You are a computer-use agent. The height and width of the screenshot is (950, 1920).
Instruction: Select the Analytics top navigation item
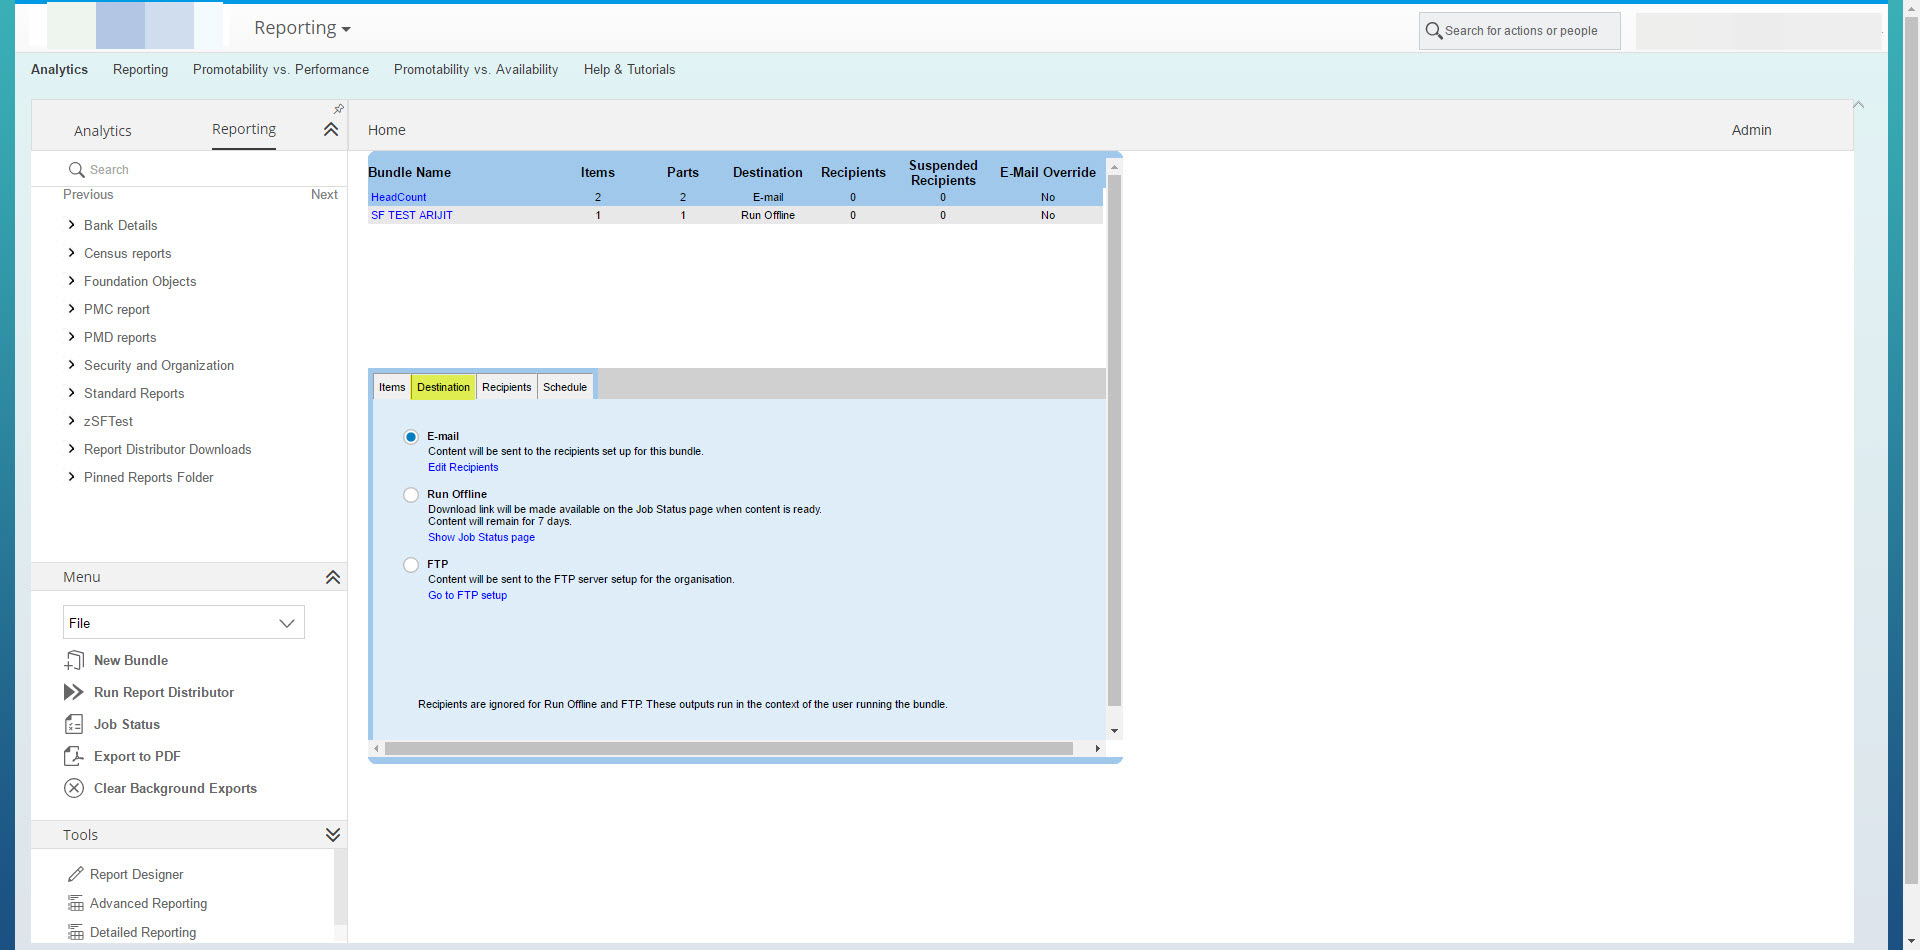coord(59,69)
